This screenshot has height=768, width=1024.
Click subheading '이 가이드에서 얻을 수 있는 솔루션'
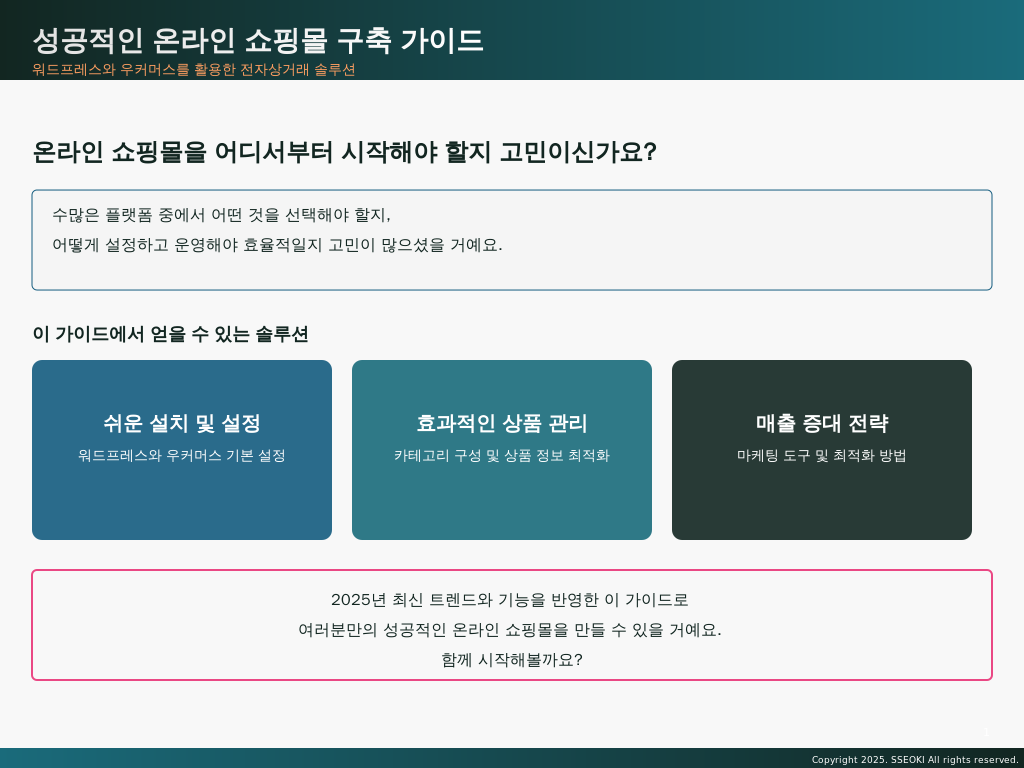tap(170, 334)
